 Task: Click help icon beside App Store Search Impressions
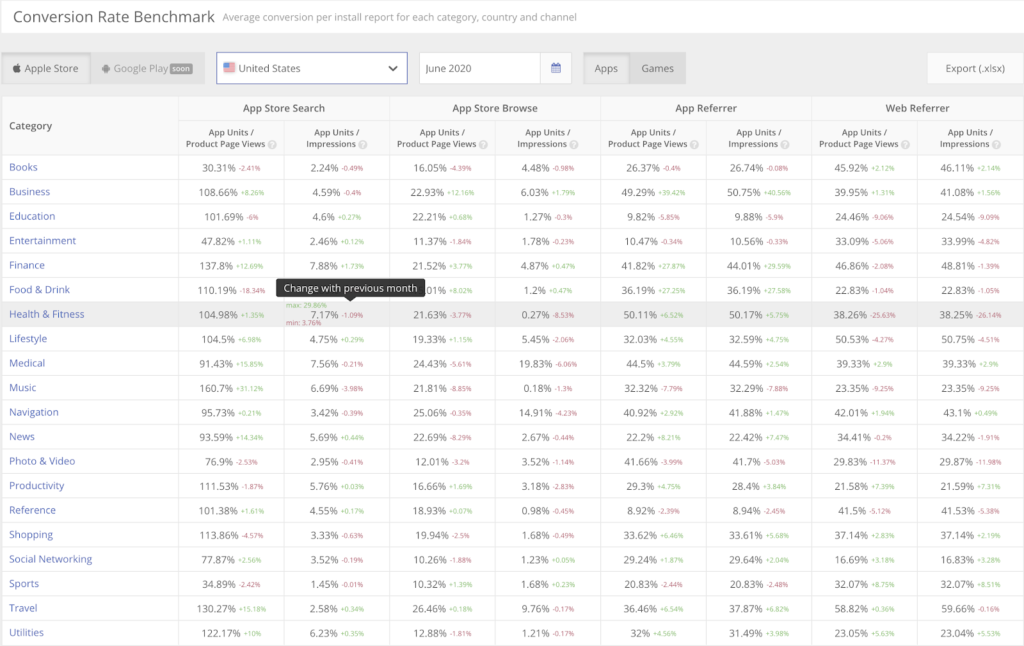tap(362, 144)
